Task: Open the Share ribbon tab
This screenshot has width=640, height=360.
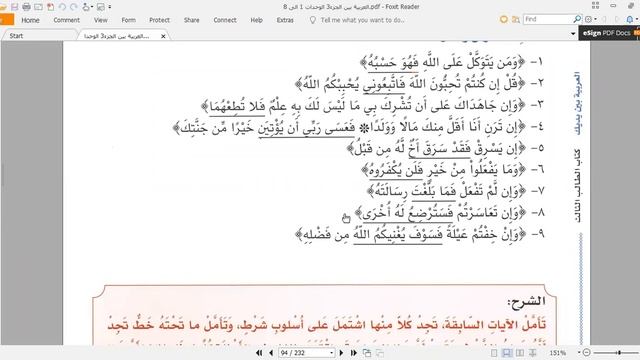Action: coord(191,20)
